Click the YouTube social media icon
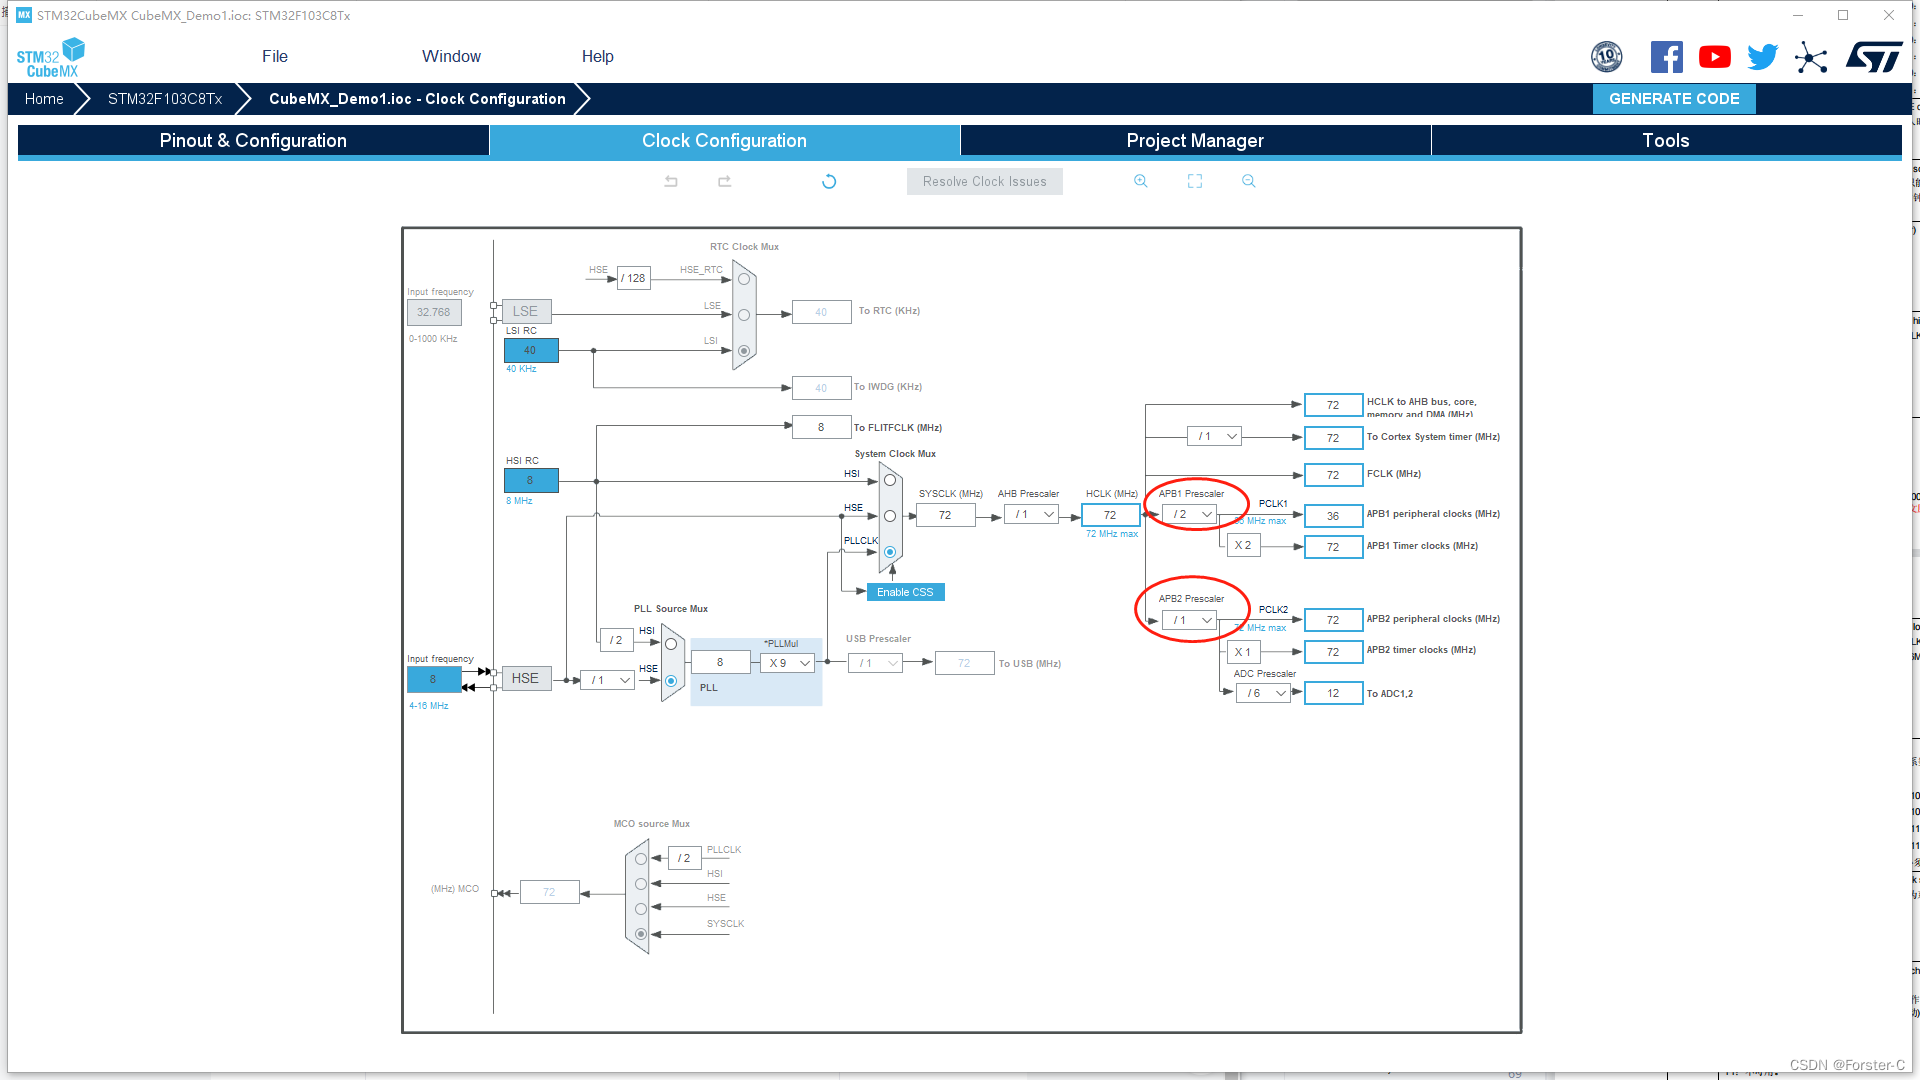The height and width of the screenshot is (1080, 1920). (1714, 57)
